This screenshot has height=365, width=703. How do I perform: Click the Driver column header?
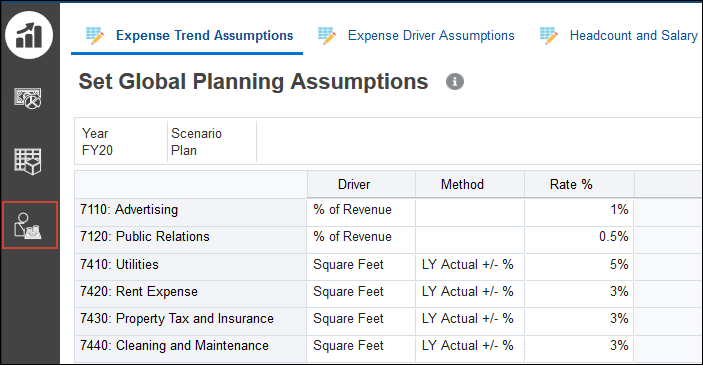click(361, 184)
